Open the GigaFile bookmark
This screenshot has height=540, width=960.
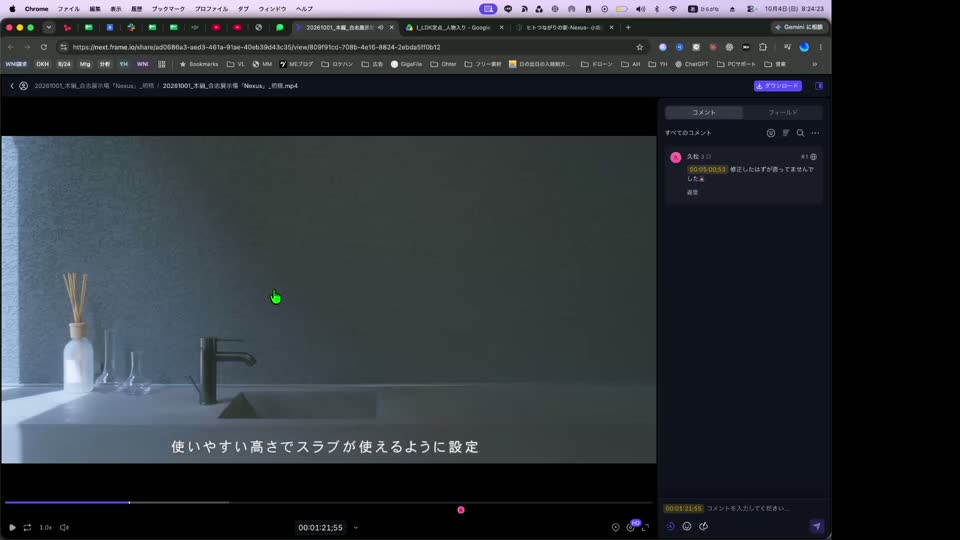(x=407, y=64)
